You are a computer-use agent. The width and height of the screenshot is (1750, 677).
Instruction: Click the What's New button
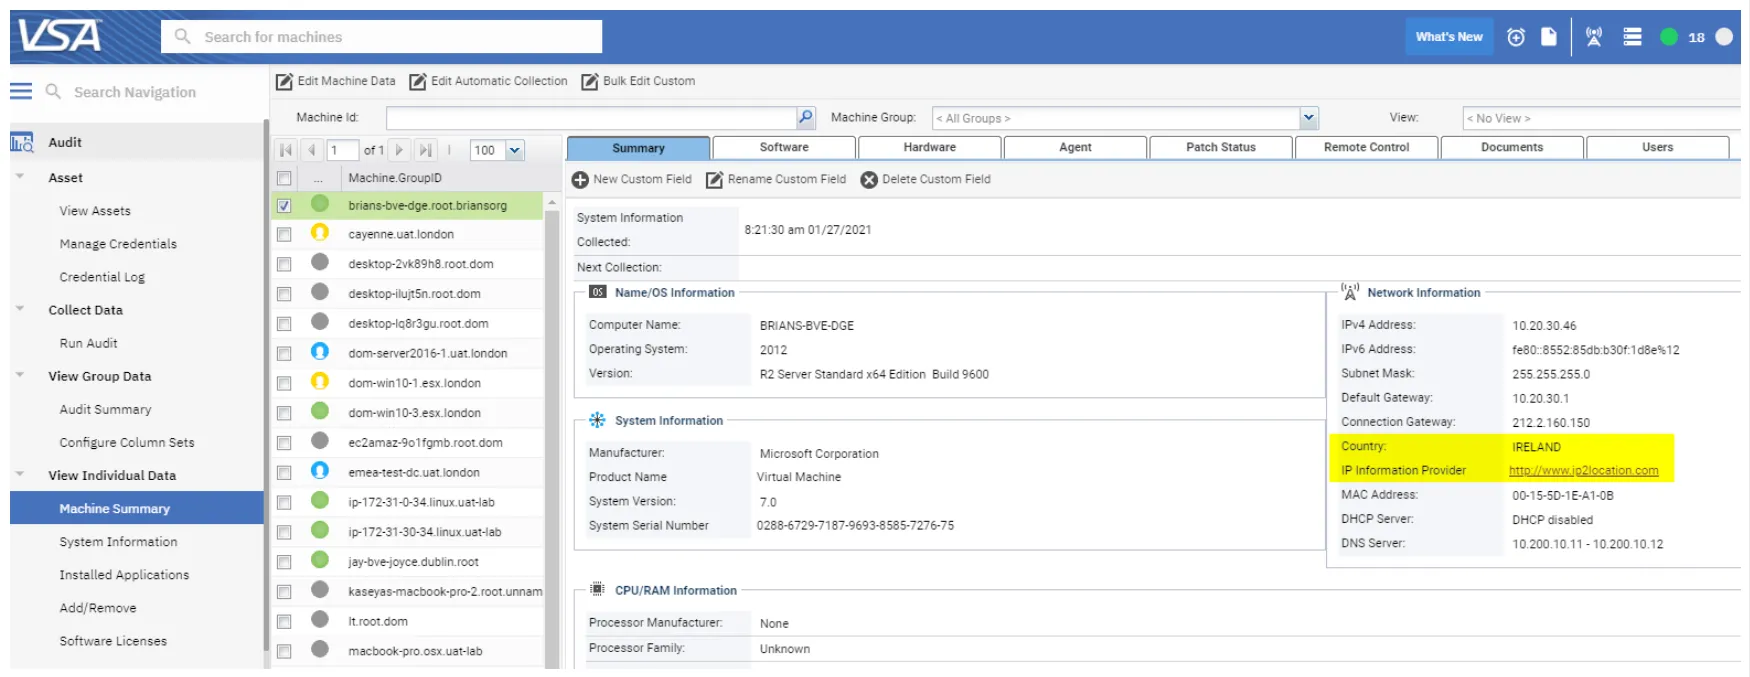(1448, 37)
